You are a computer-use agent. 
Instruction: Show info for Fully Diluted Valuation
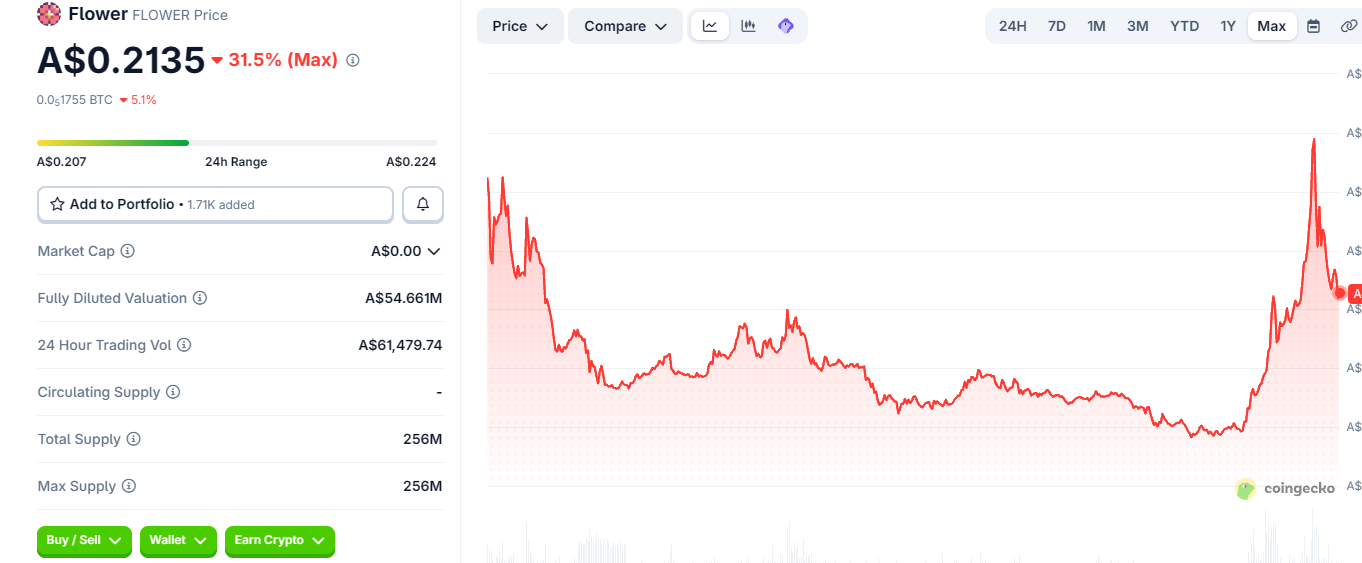pos(200,298)
